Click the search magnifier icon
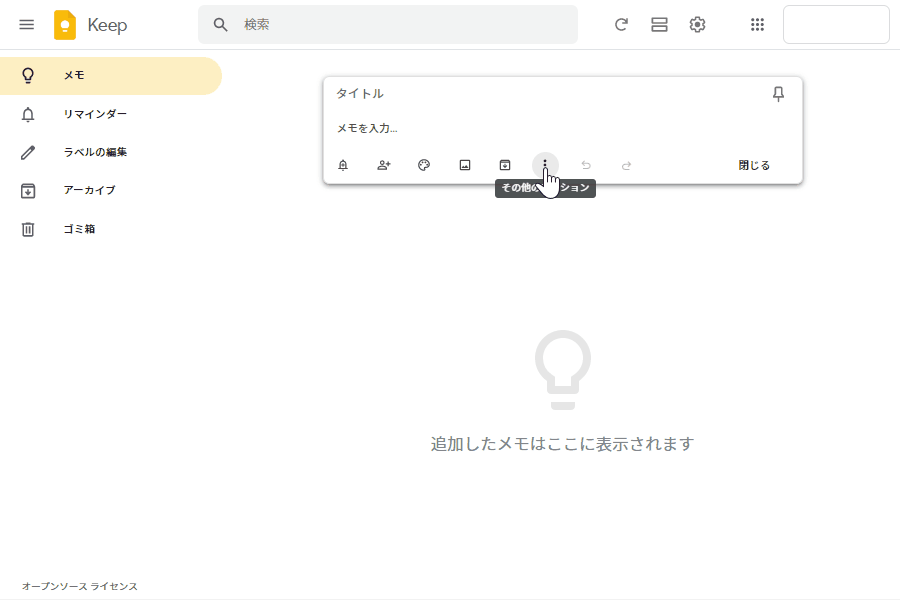Image resolution: width=900 pixels, height=600 pixels. (220, 25)
